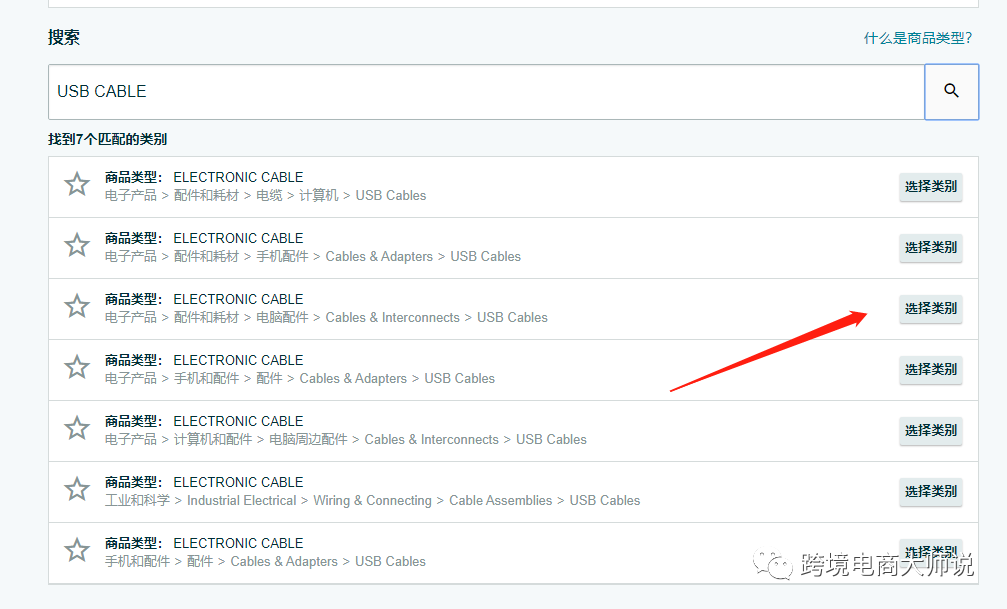Click the 找到7个匹配的类别 result count text
This screenshot has width=1007, height=609.
[107, 139]
